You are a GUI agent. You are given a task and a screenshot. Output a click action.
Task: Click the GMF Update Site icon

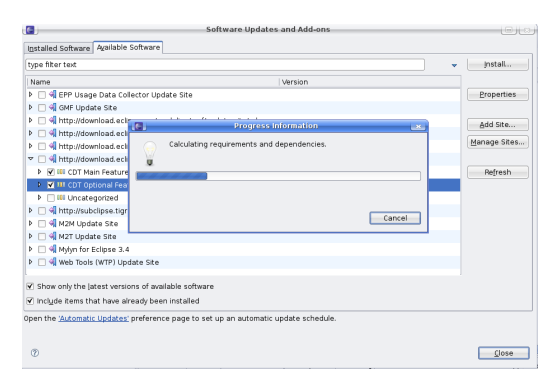tap(53, 107)
